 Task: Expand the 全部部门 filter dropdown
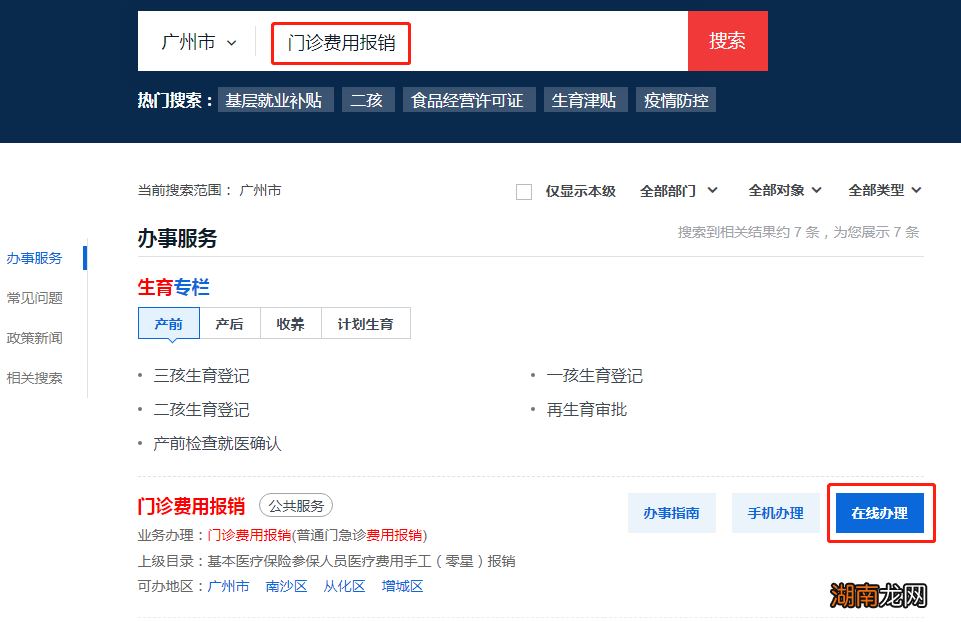(678, 190)
